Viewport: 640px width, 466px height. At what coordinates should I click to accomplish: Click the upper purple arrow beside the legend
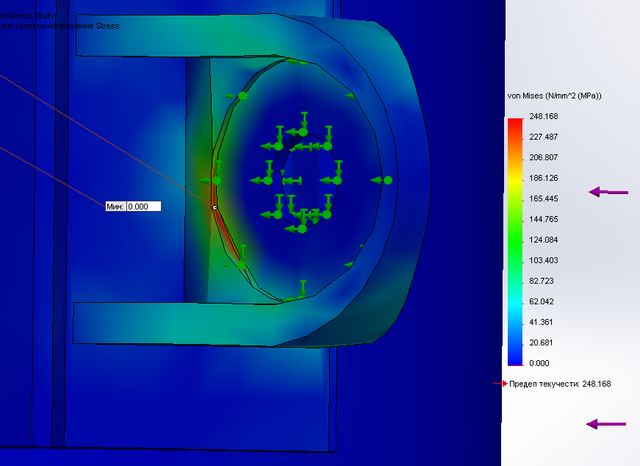[x=607, y=191]
